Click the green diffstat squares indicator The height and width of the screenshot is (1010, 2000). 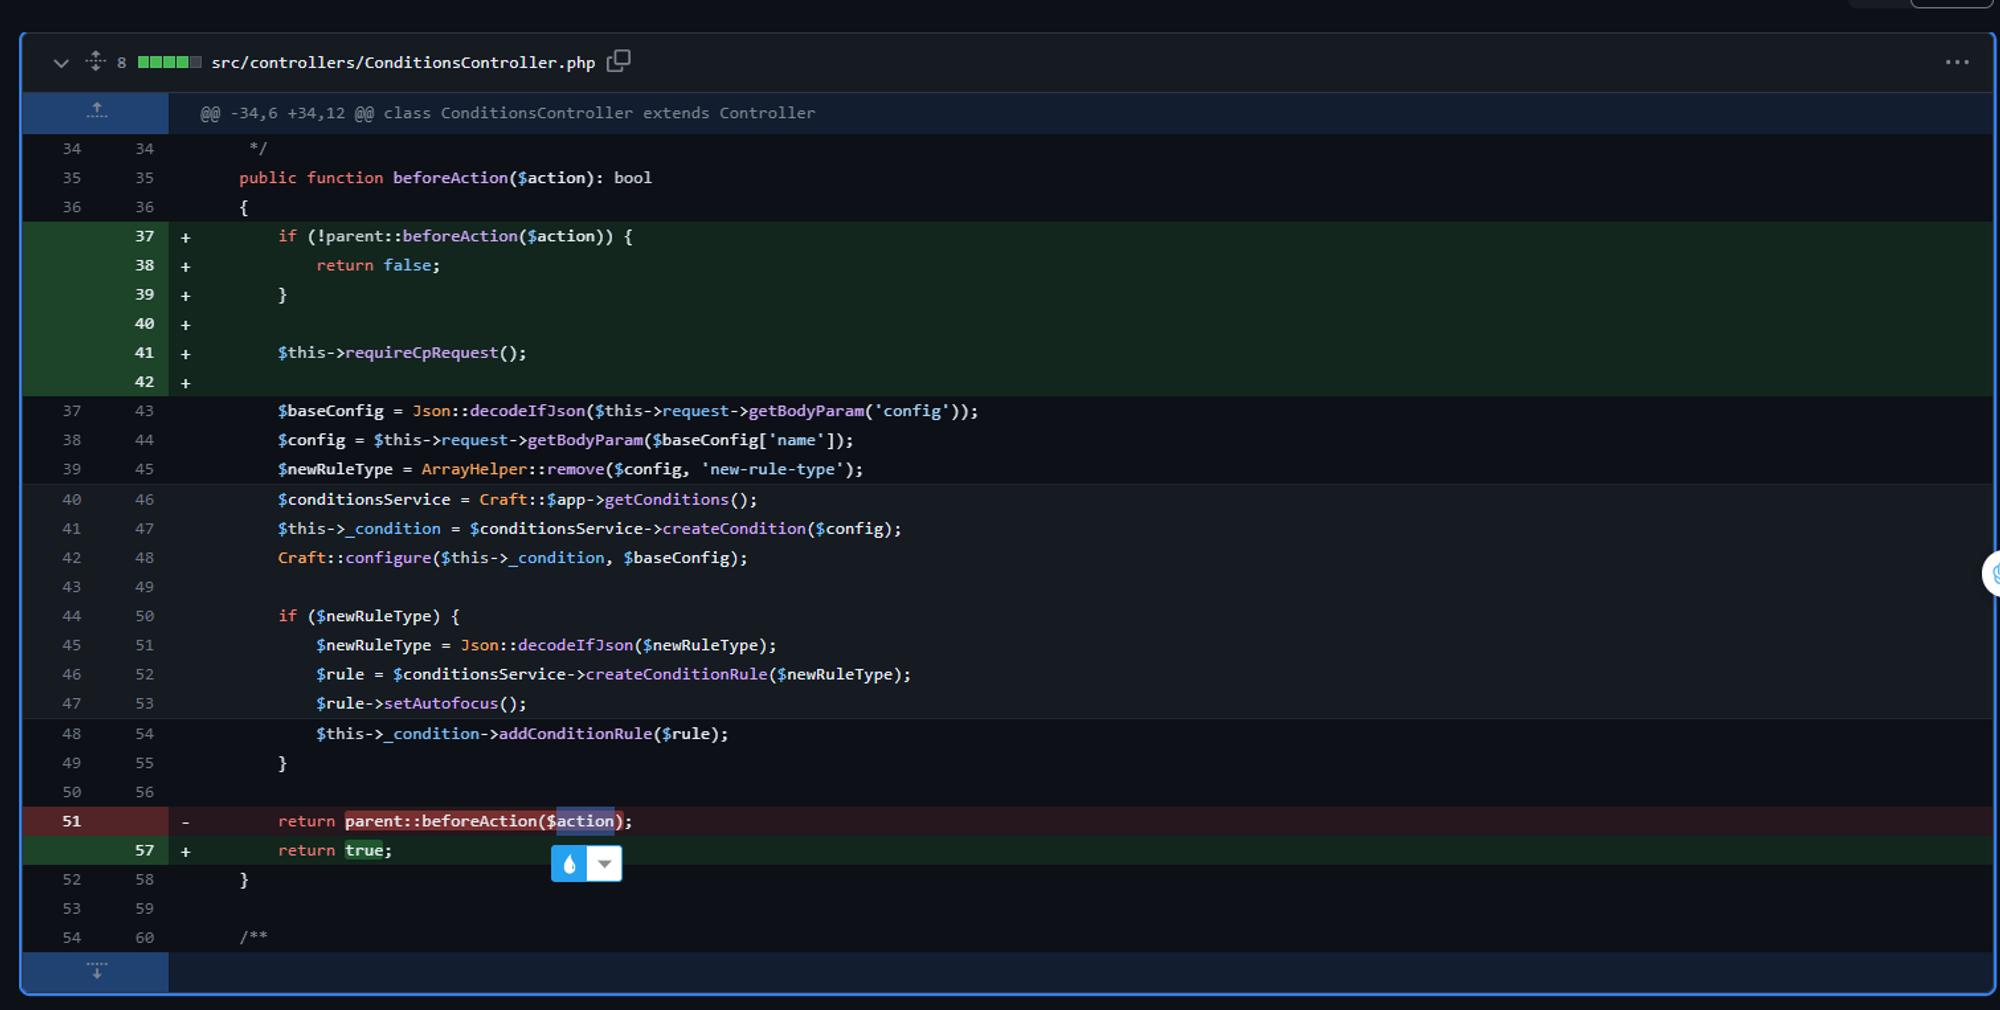pos(169,62)
